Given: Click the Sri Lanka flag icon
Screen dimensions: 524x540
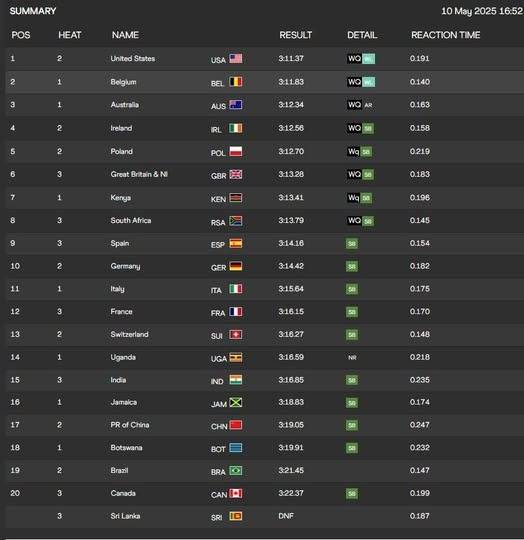Looking at the screenshot, I should pos(235,516).
